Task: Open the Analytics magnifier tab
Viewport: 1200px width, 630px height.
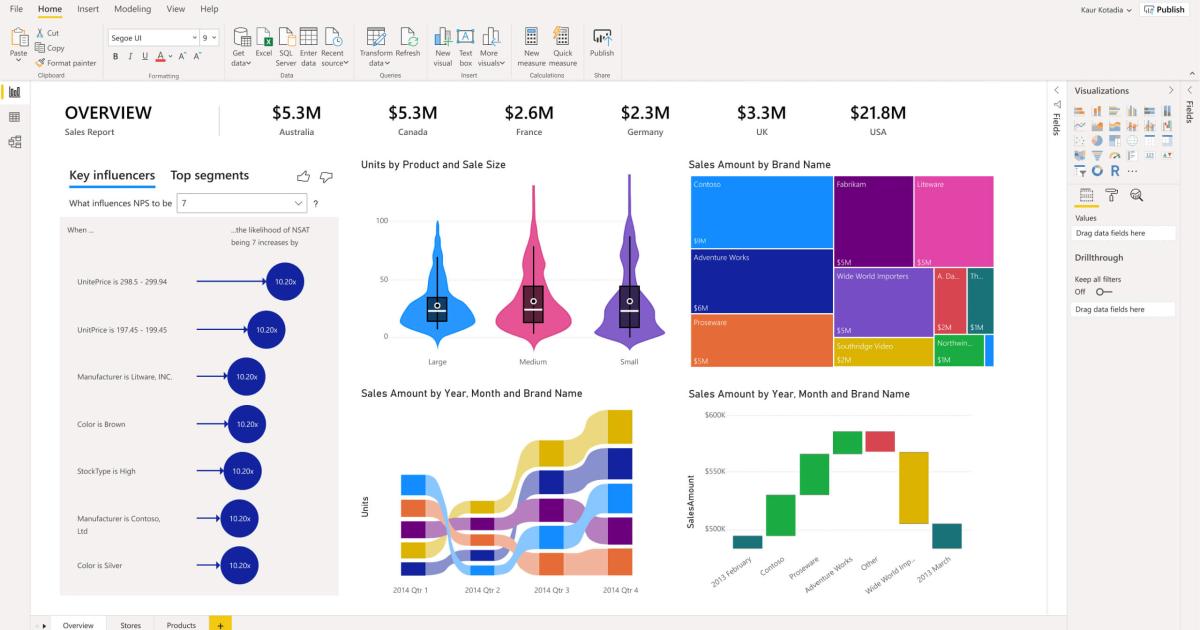Action: pos(1136,194)
